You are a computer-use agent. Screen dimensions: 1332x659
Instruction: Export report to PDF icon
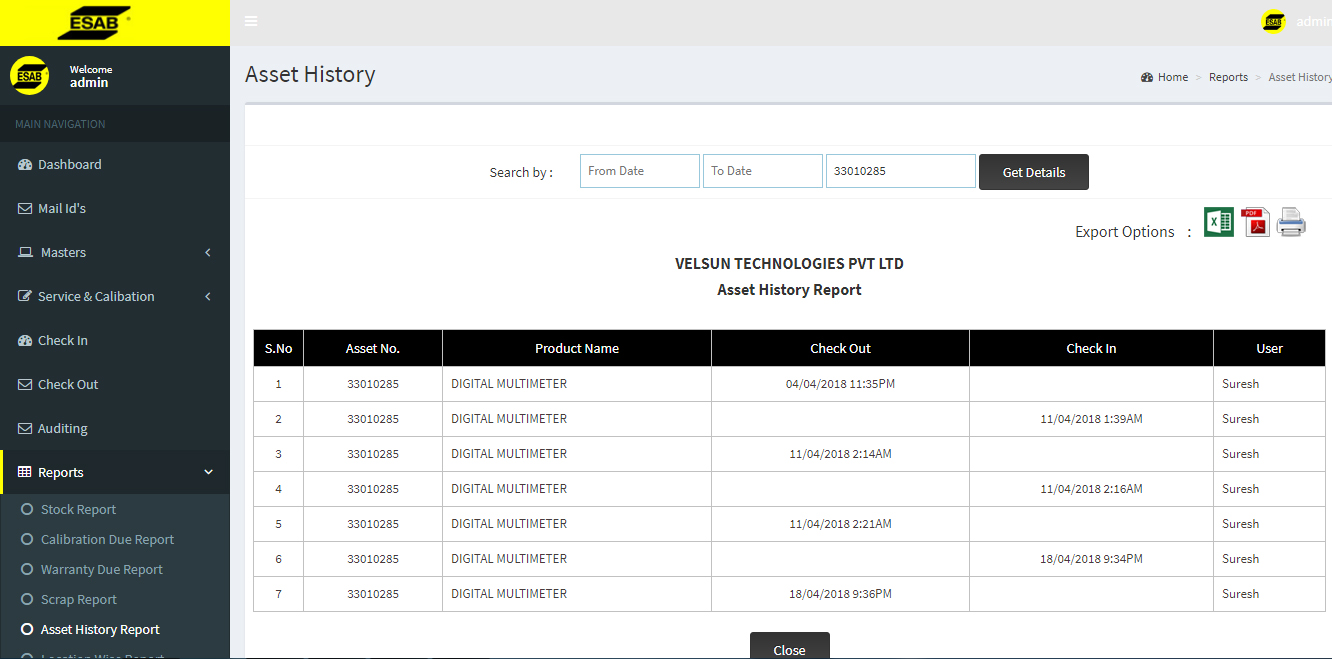tap(1255, 222)
